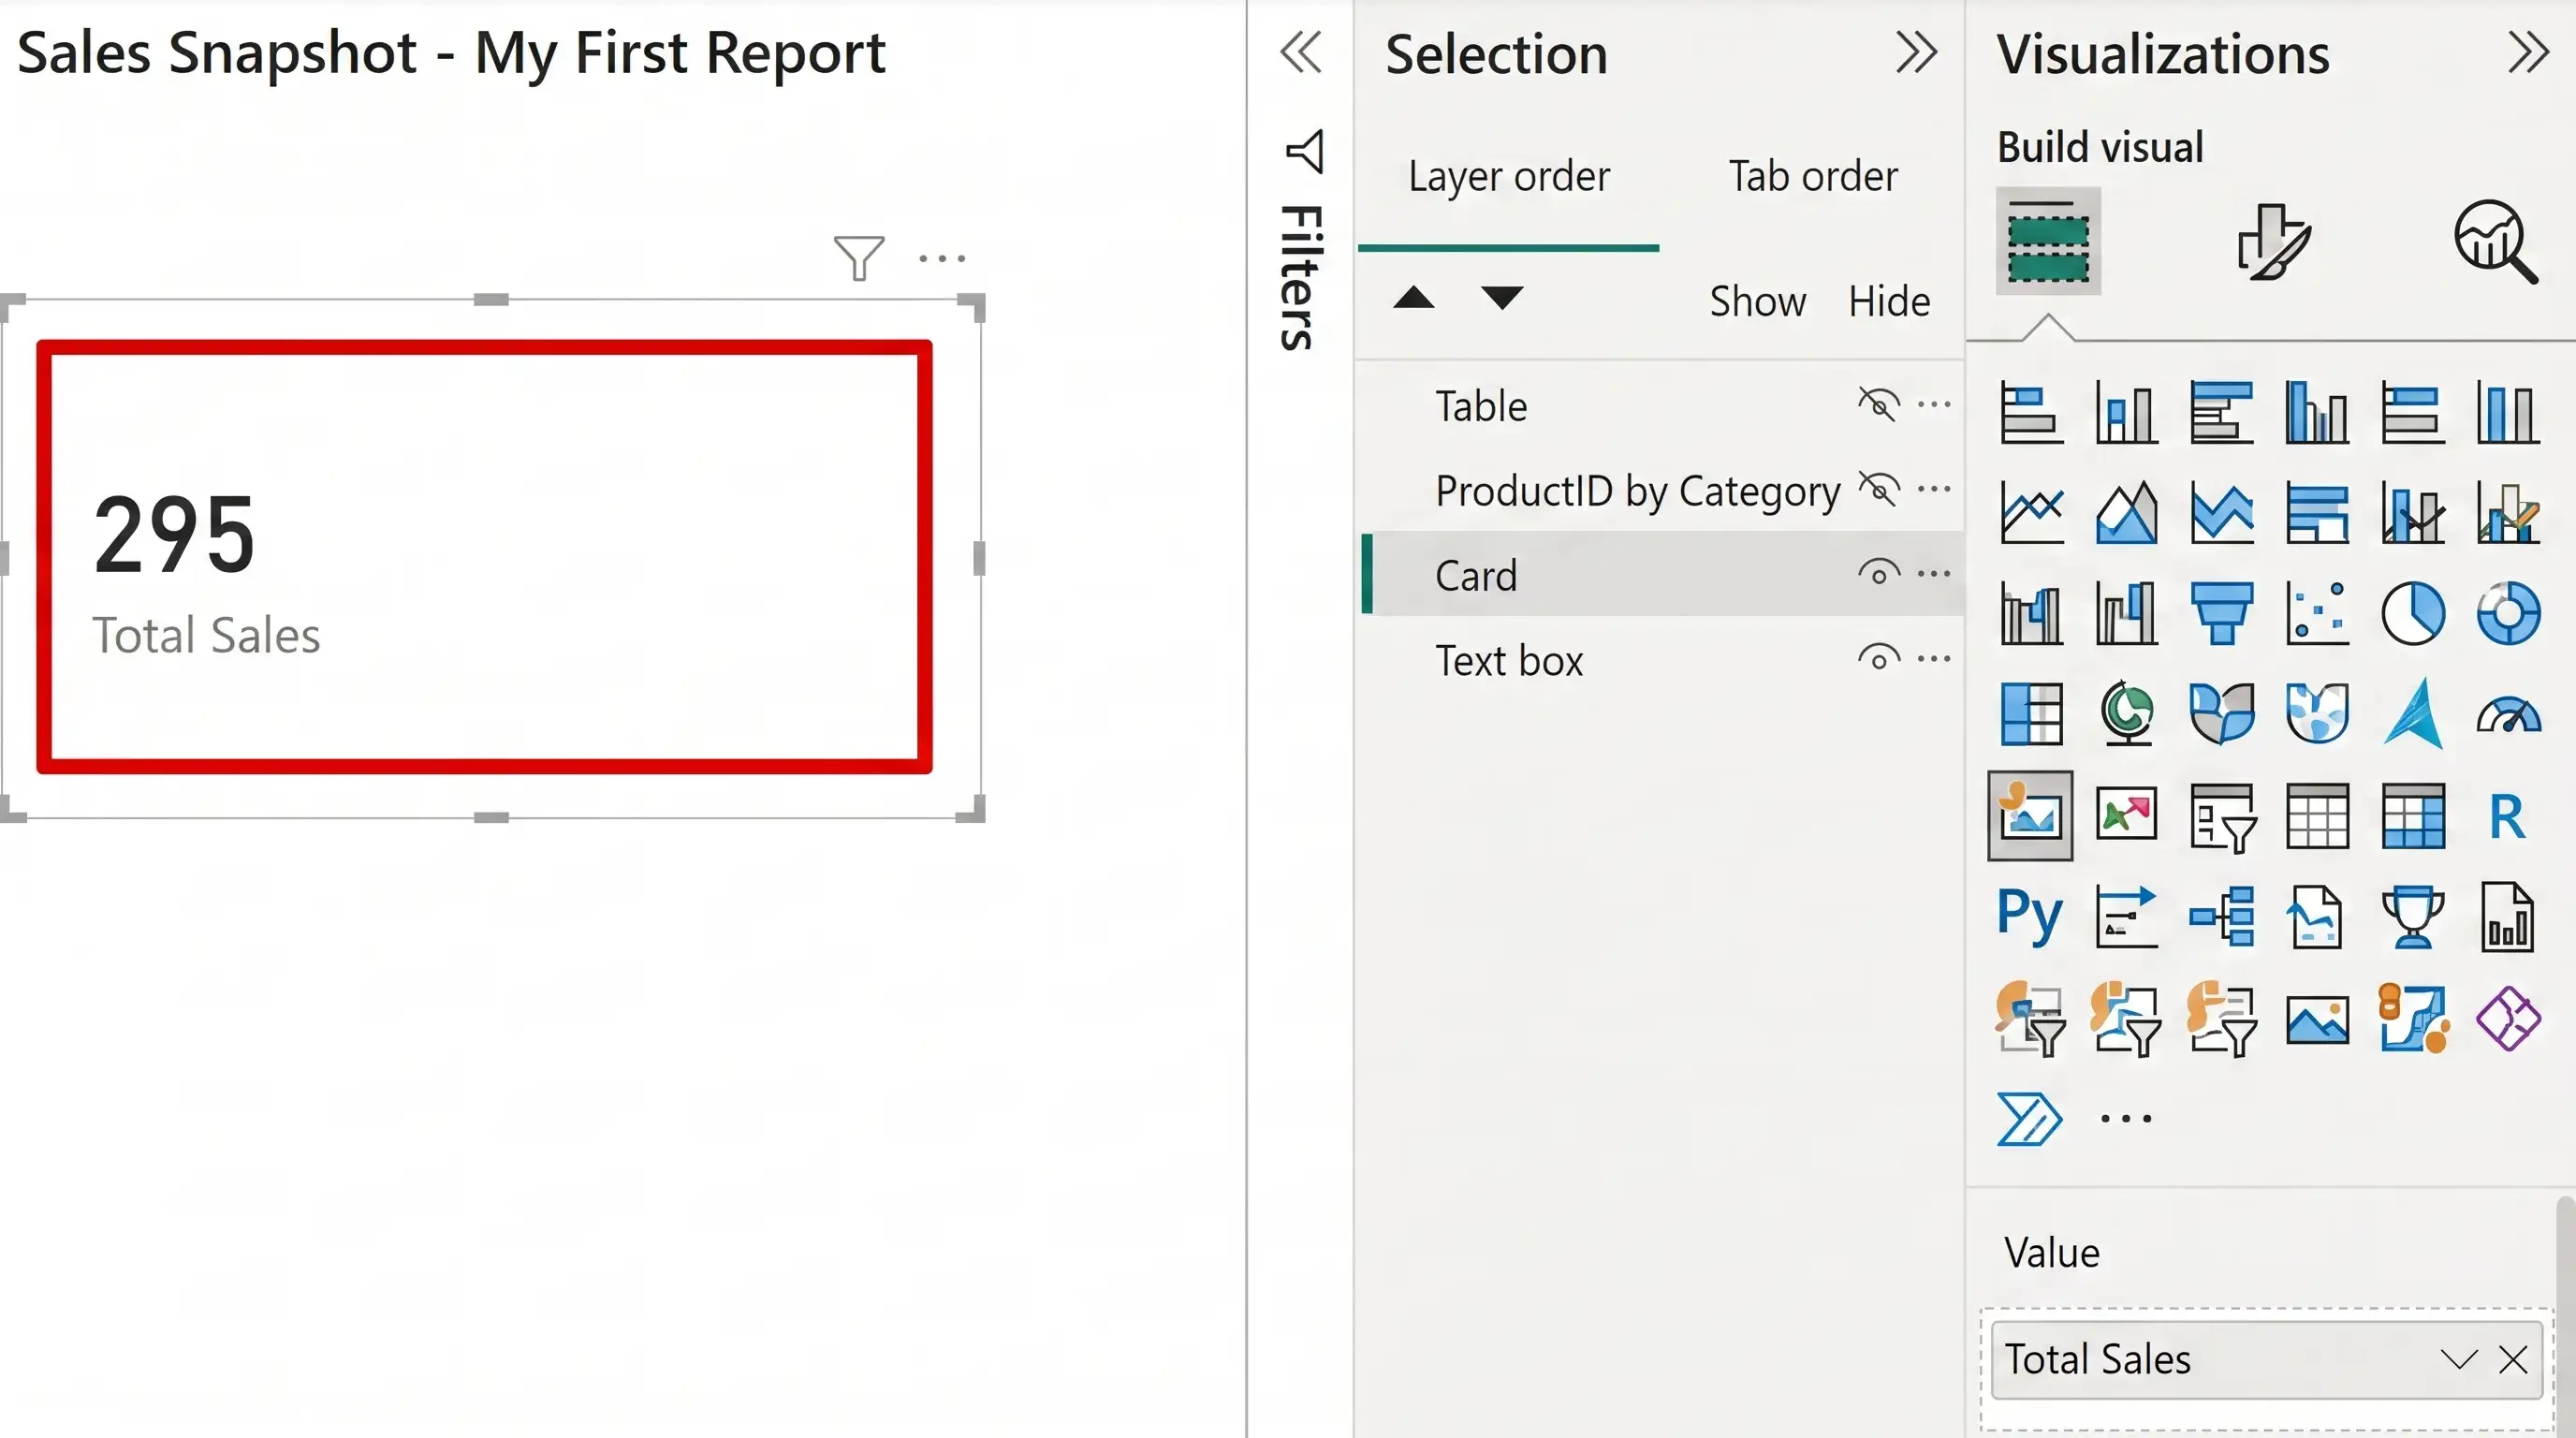Switch to the Tab order tab
2576x1438 pixels.
[1813, 176]
